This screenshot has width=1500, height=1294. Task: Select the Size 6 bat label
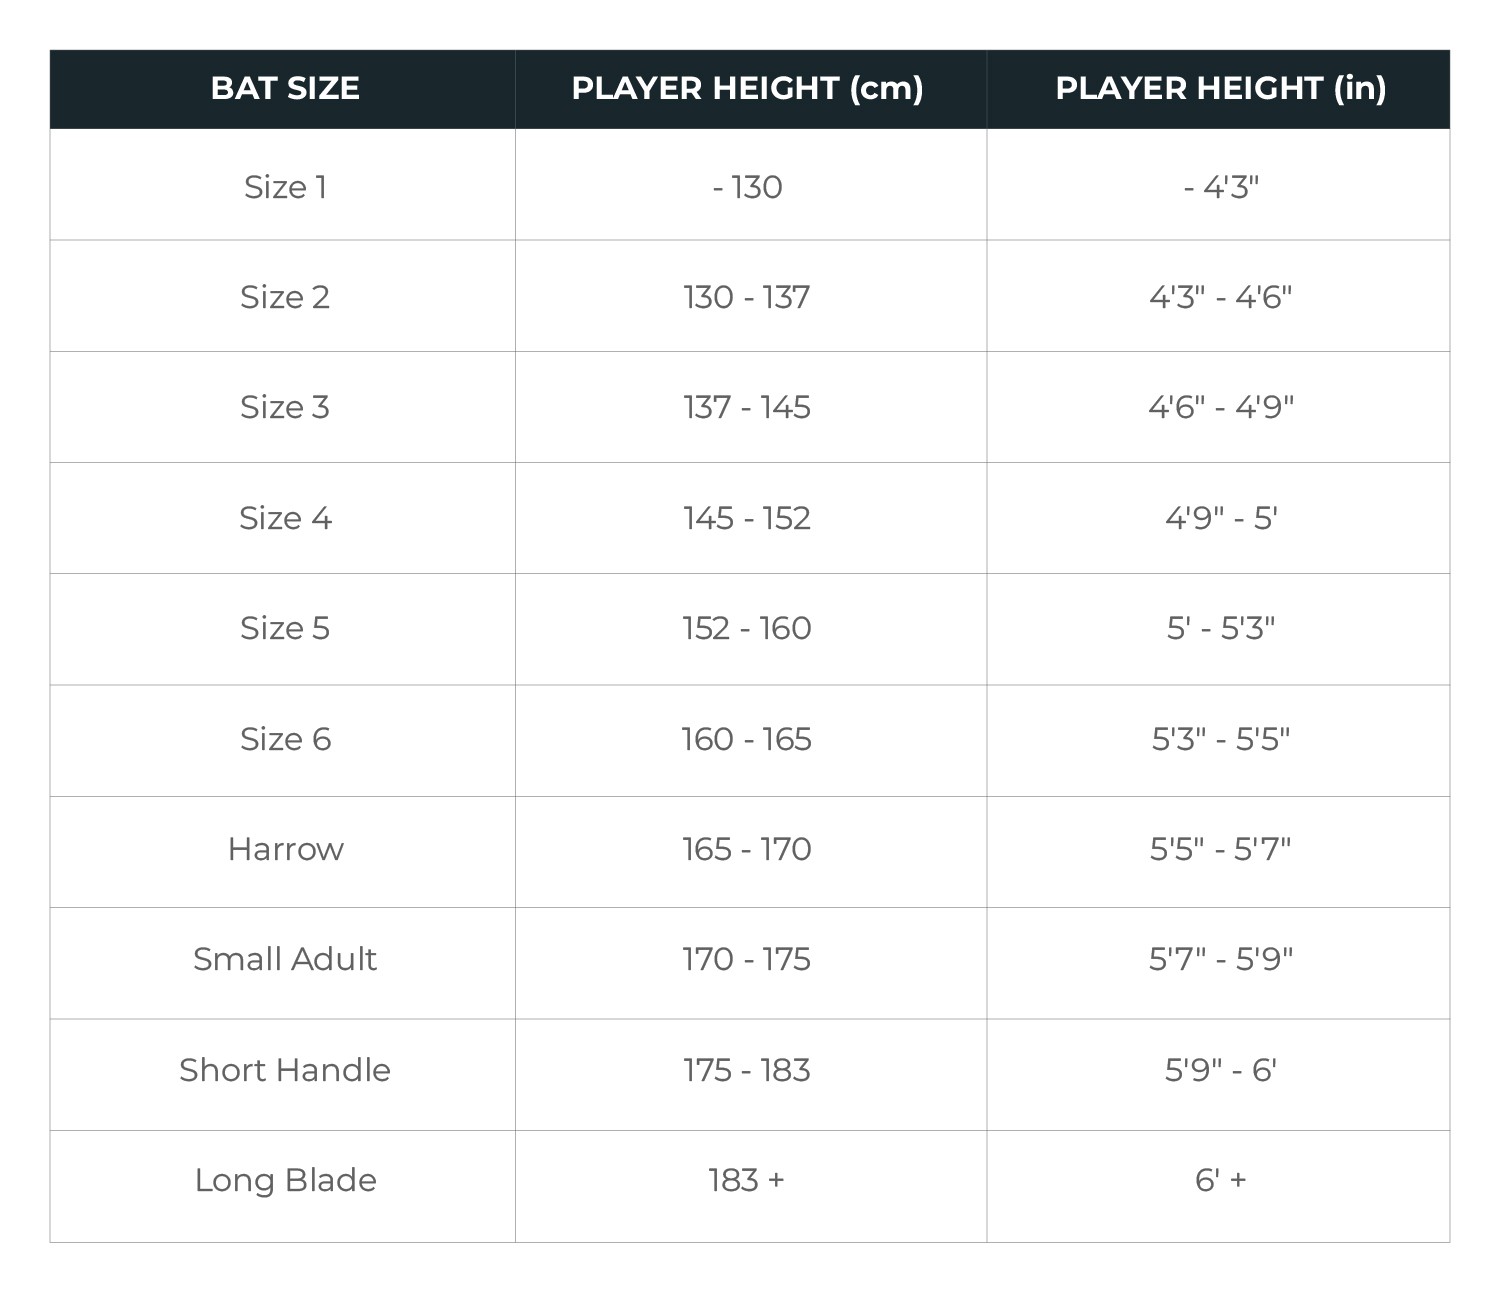click(x=285, y=739)
